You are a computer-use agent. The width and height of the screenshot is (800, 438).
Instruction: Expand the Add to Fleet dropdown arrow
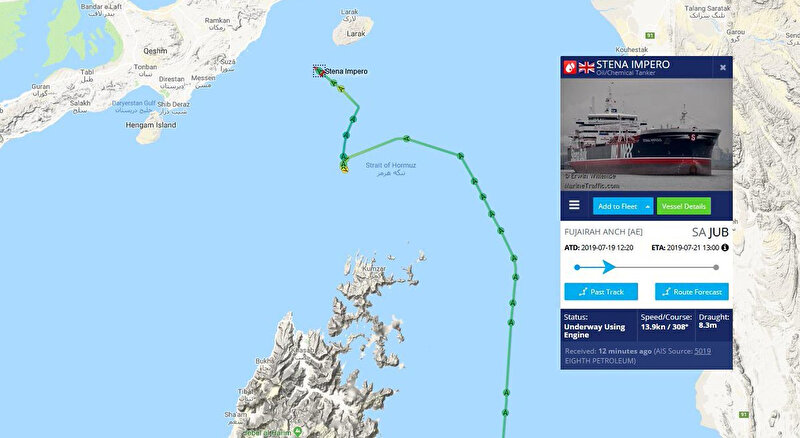[647, 206]
